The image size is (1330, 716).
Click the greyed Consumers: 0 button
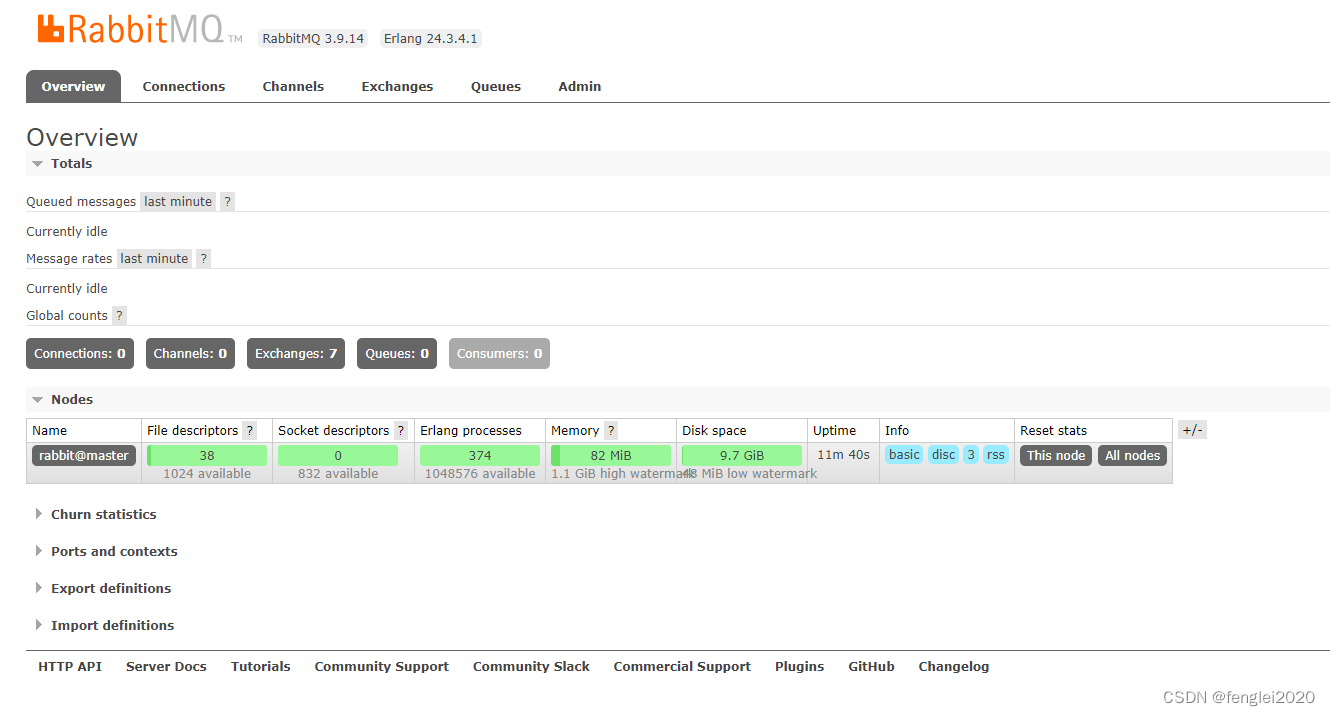(x=499, y=354)
